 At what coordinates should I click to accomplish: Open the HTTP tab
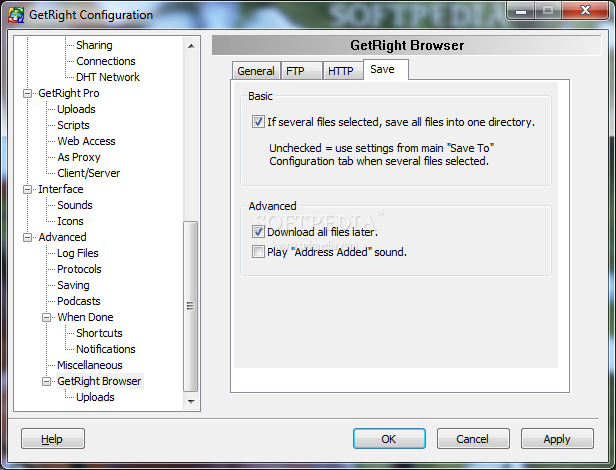coord(343,71)
